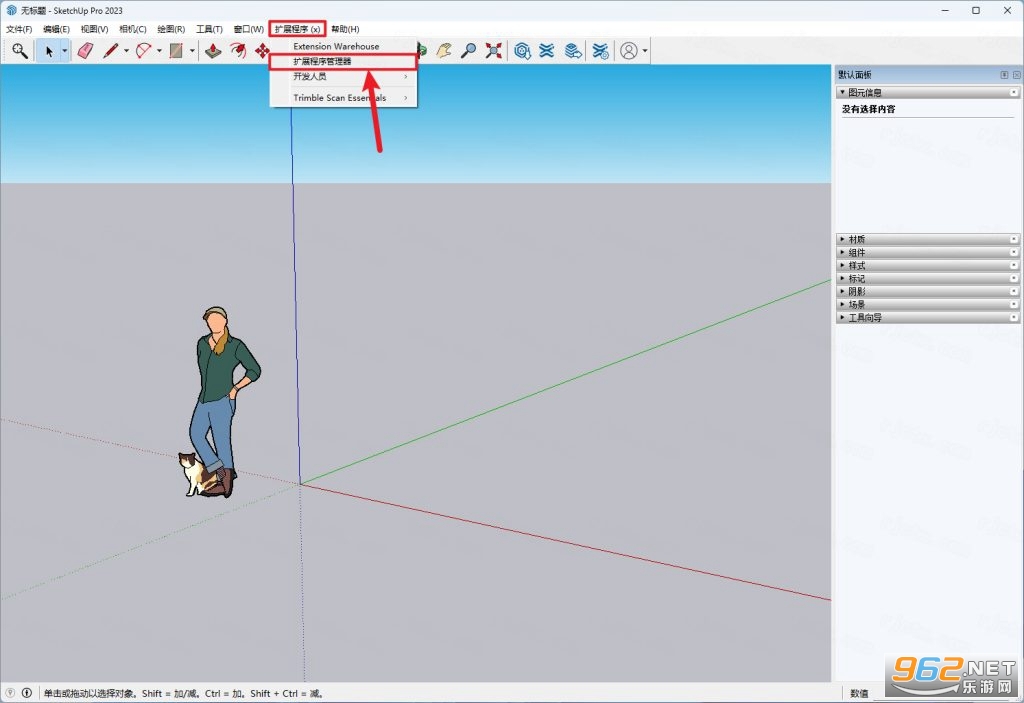
Task: Open the 帮助(H) menu
Action: (345, 29)
